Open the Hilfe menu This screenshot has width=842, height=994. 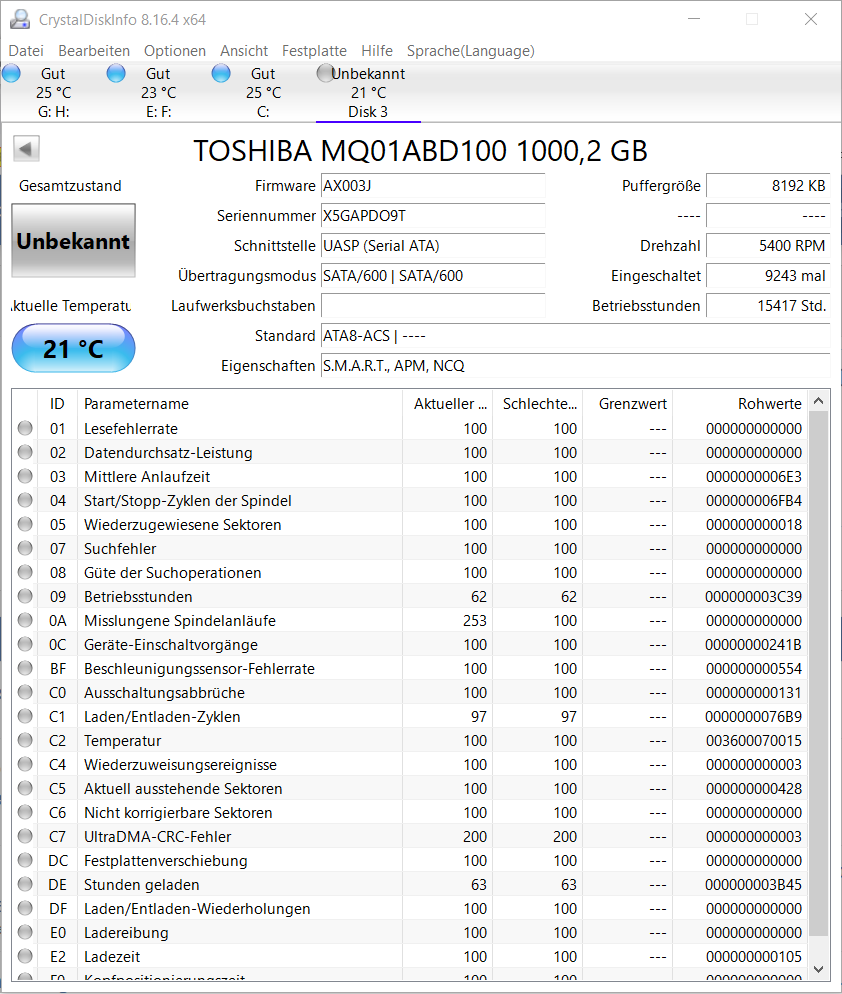pyautogui.click(x=377, y=51)
